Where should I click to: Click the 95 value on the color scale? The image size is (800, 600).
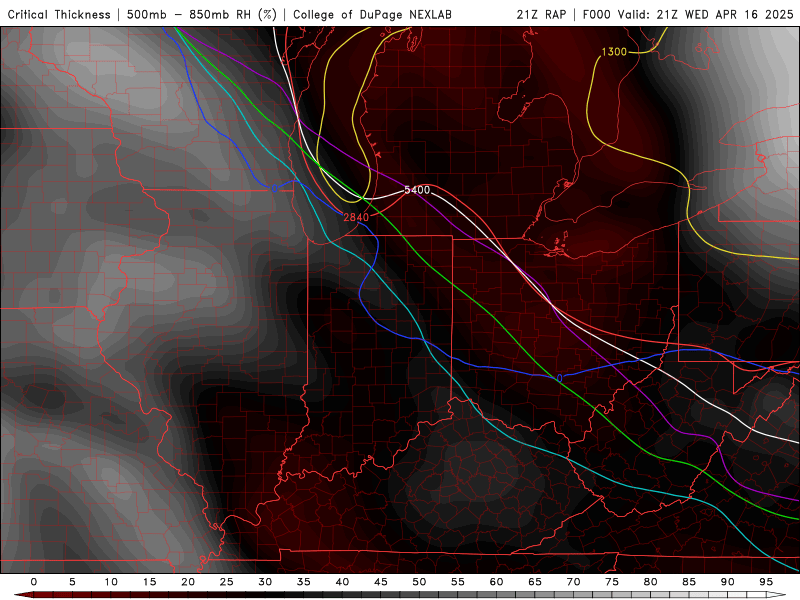[x=766, y=582]
